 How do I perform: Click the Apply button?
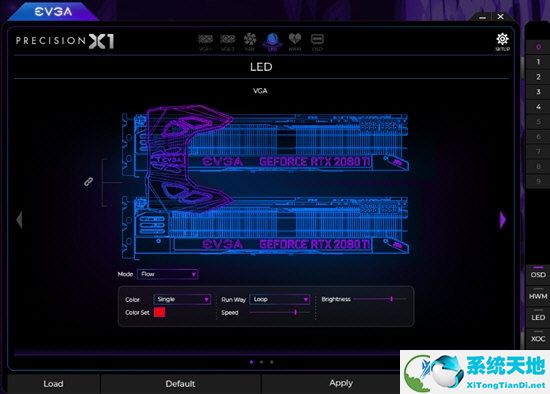click(x=341, y=383)
